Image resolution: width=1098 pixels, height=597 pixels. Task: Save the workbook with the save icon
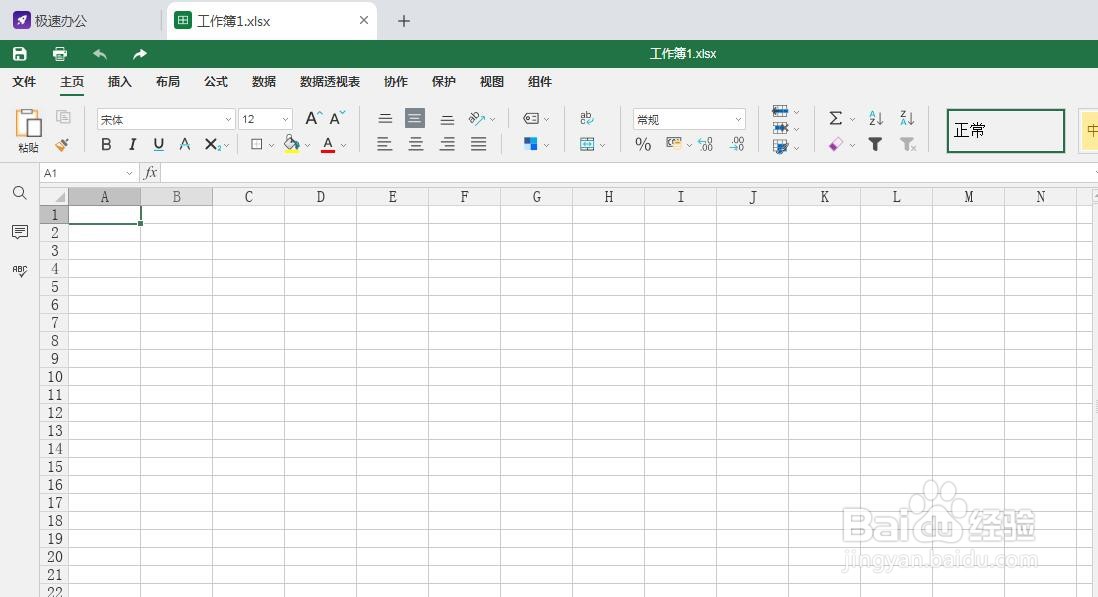20,53
